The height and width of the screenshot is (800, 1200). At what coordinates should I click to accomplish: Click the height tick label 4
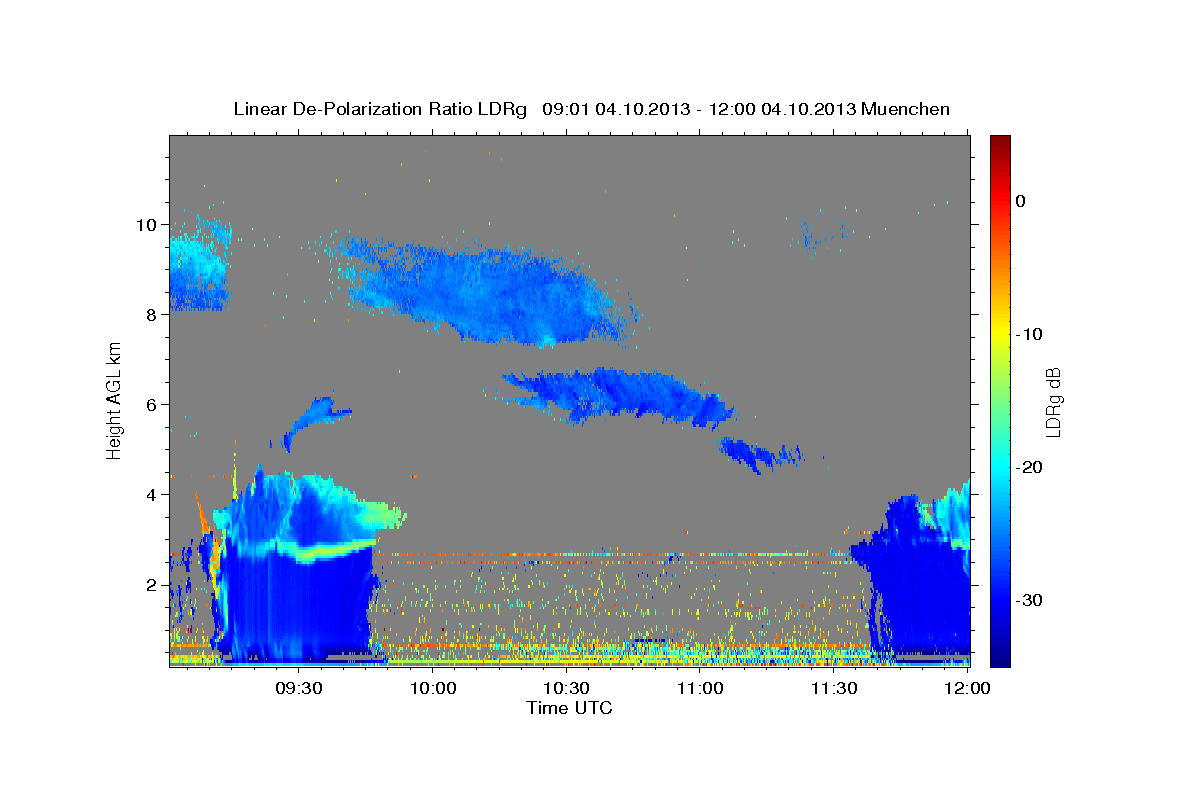click(x=151, y=495)
